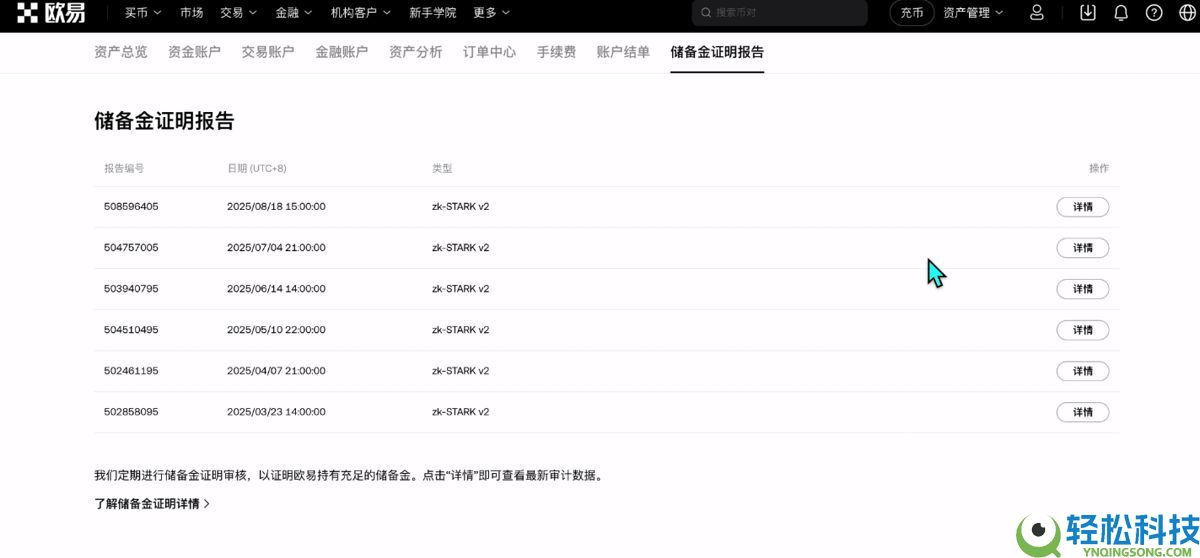Open the 了解储备金证明详情 link
The image size is (1200, 558).
tap(152, 504)
